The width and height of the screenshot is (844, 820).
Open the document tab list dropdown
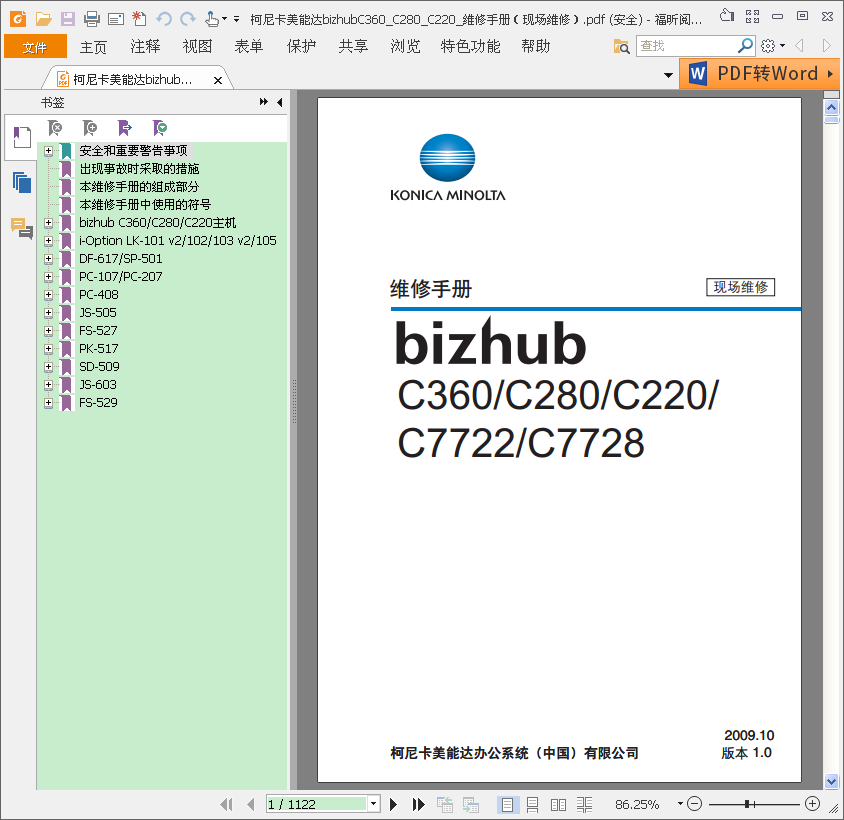669,75
